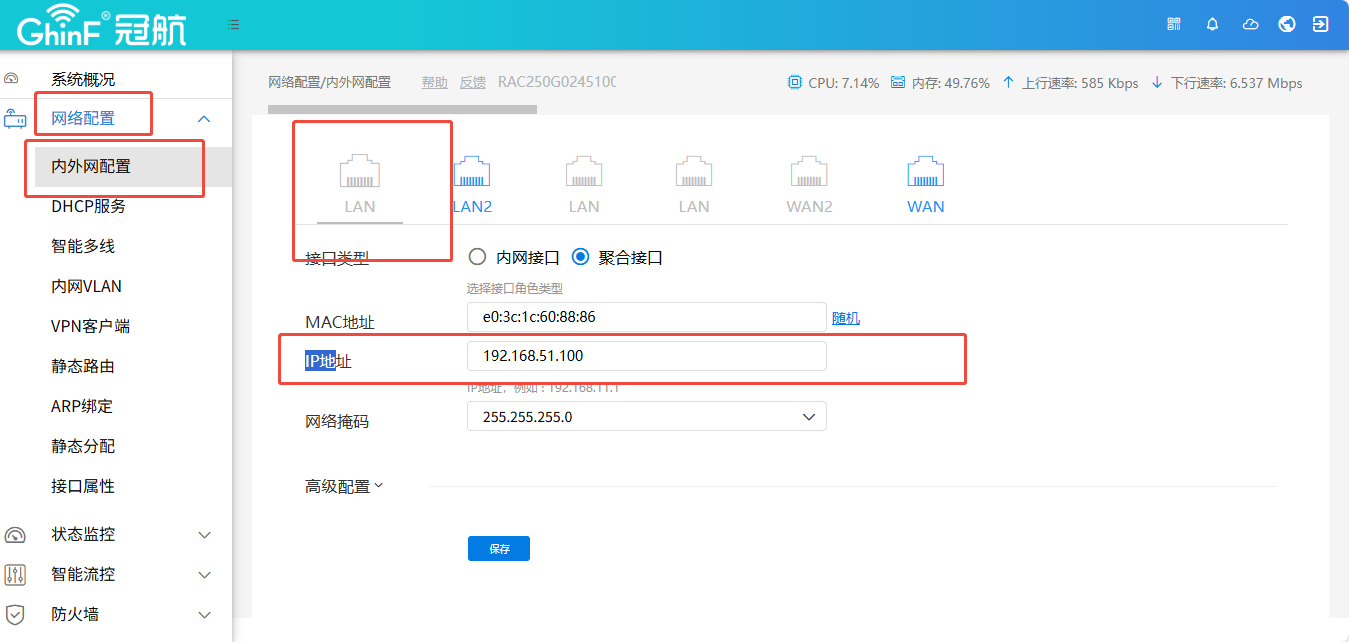Log out using the exit icon
The height and width of the screenshot is (642, 1349).
1320,24
